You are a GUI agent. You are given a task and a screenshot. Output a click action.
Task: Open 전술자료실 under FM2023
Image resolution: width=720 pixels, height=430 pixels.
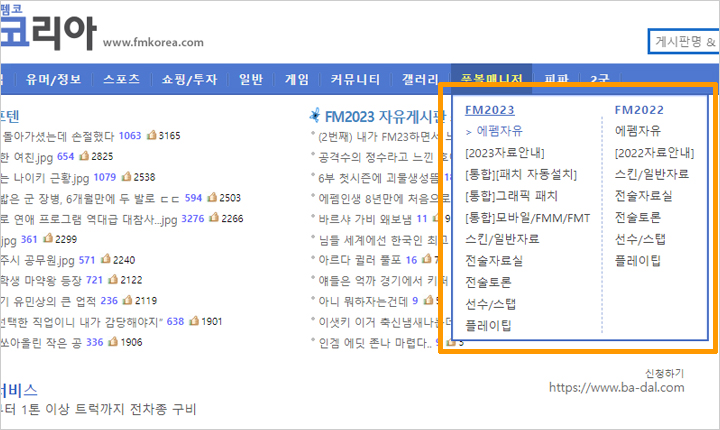(x=494, y=260)
